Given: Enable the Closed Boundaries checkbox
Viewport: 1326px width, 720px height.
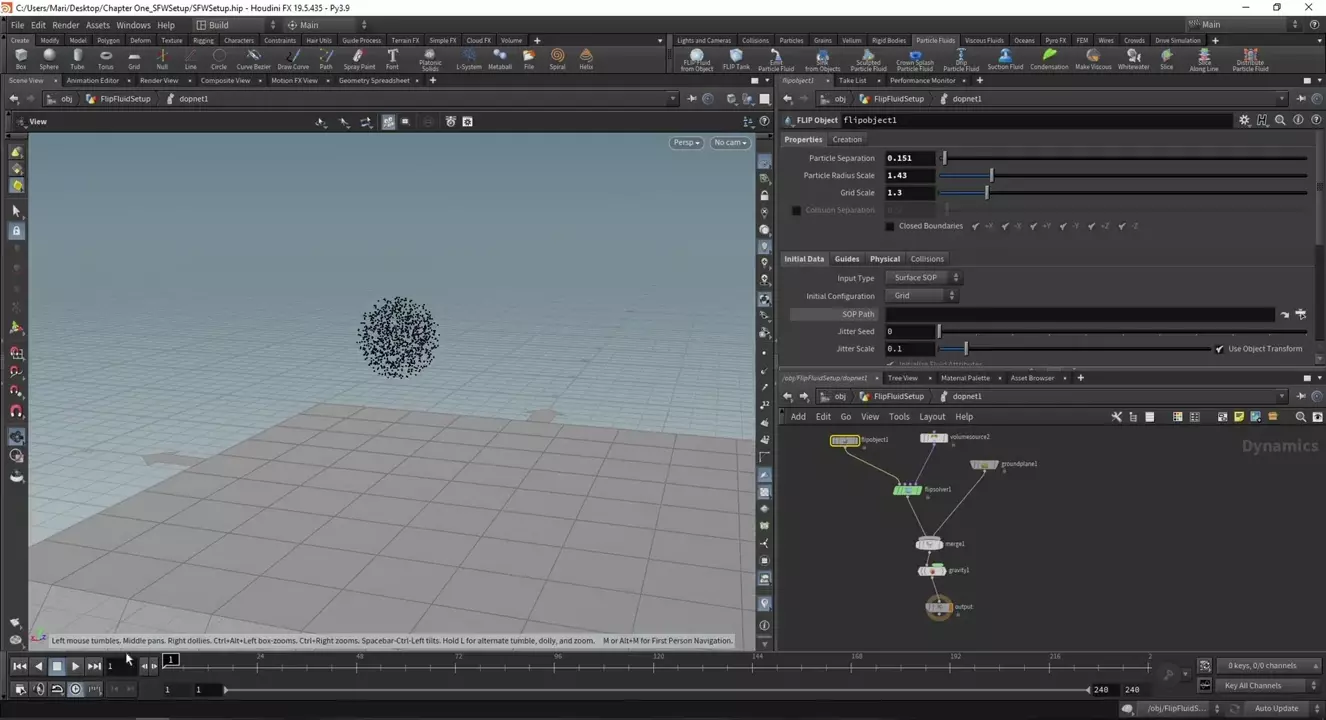Looking at the screenshot, I should [x=890, y=226].
